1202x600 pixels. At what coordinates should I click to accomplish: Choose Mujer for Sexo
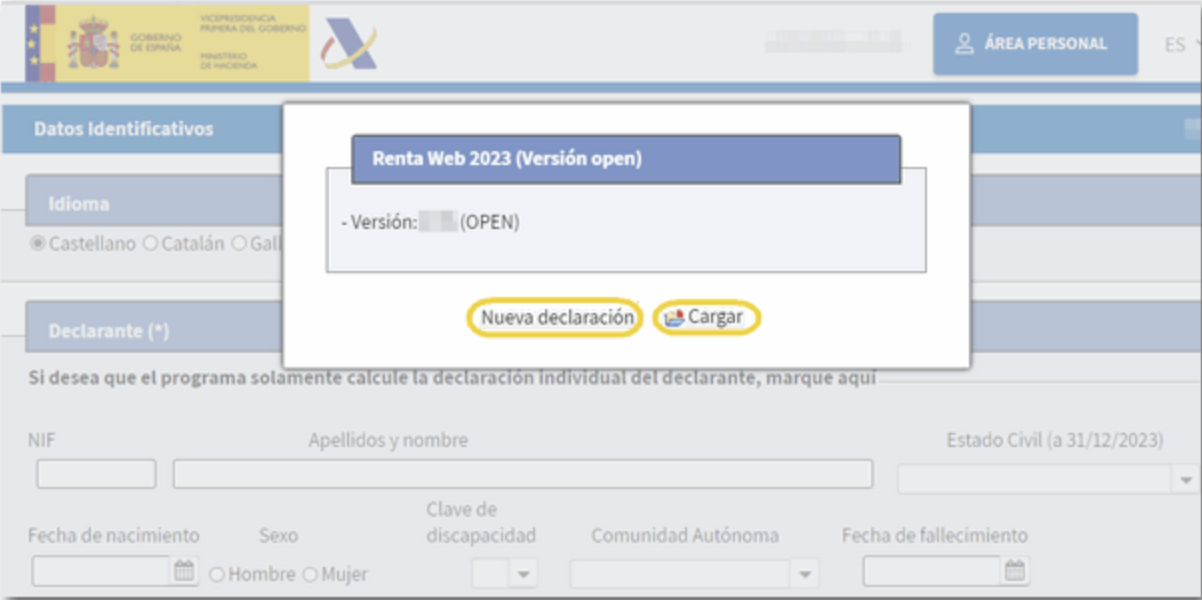(x=310, y=575)
